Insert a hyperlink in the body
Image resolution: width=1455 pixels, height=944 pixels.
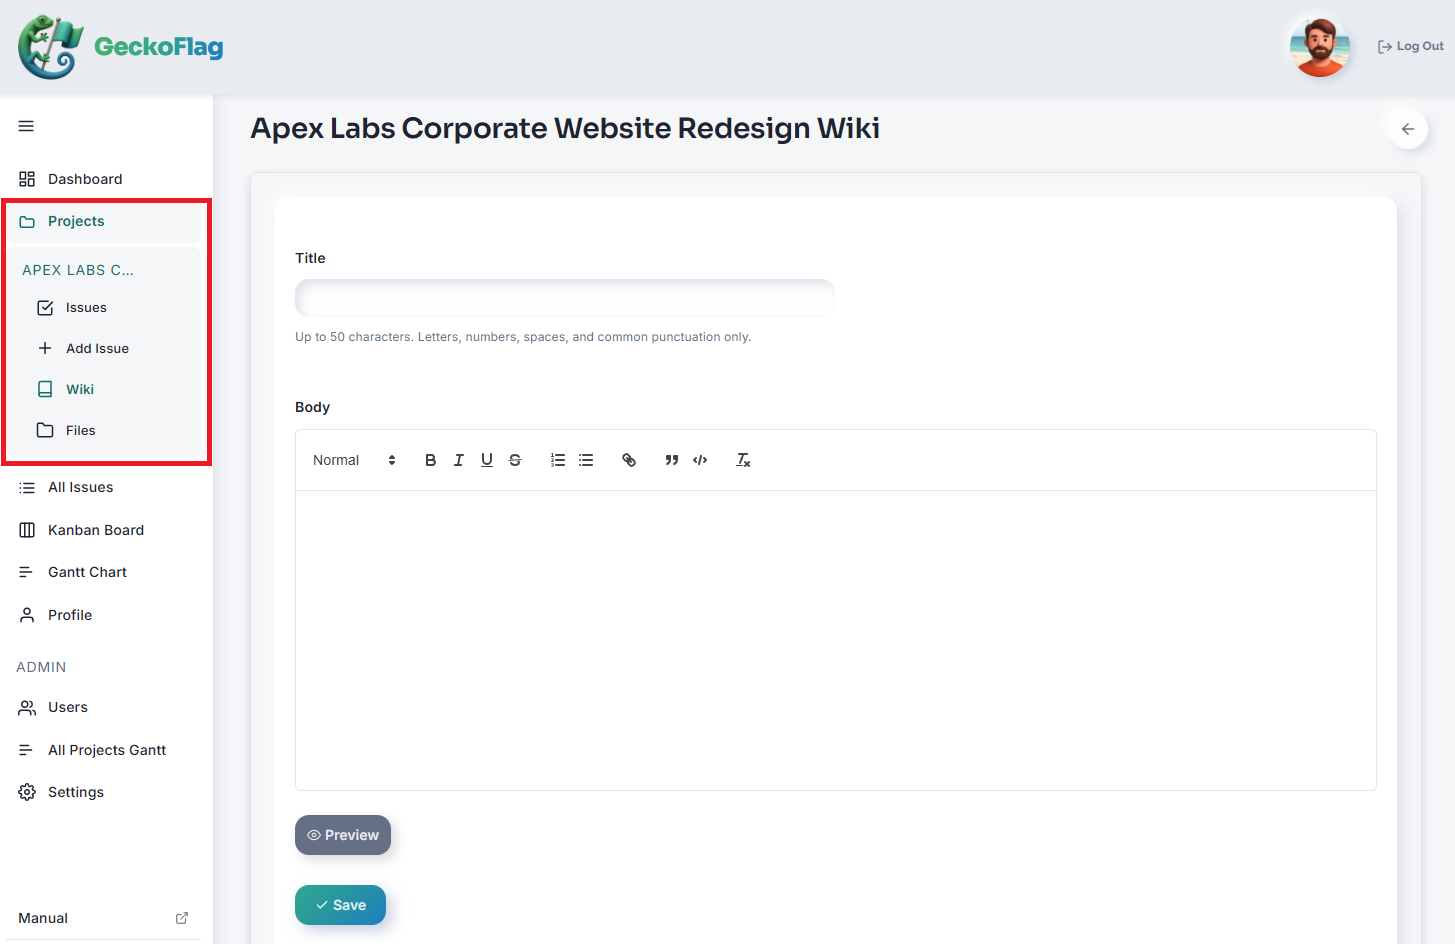[629, 460]
